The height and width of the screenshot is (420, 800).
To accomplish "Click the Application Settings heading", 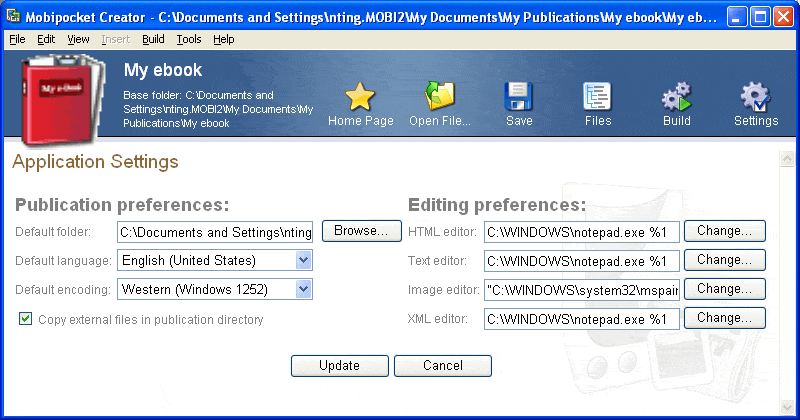I will coord(95,162).
